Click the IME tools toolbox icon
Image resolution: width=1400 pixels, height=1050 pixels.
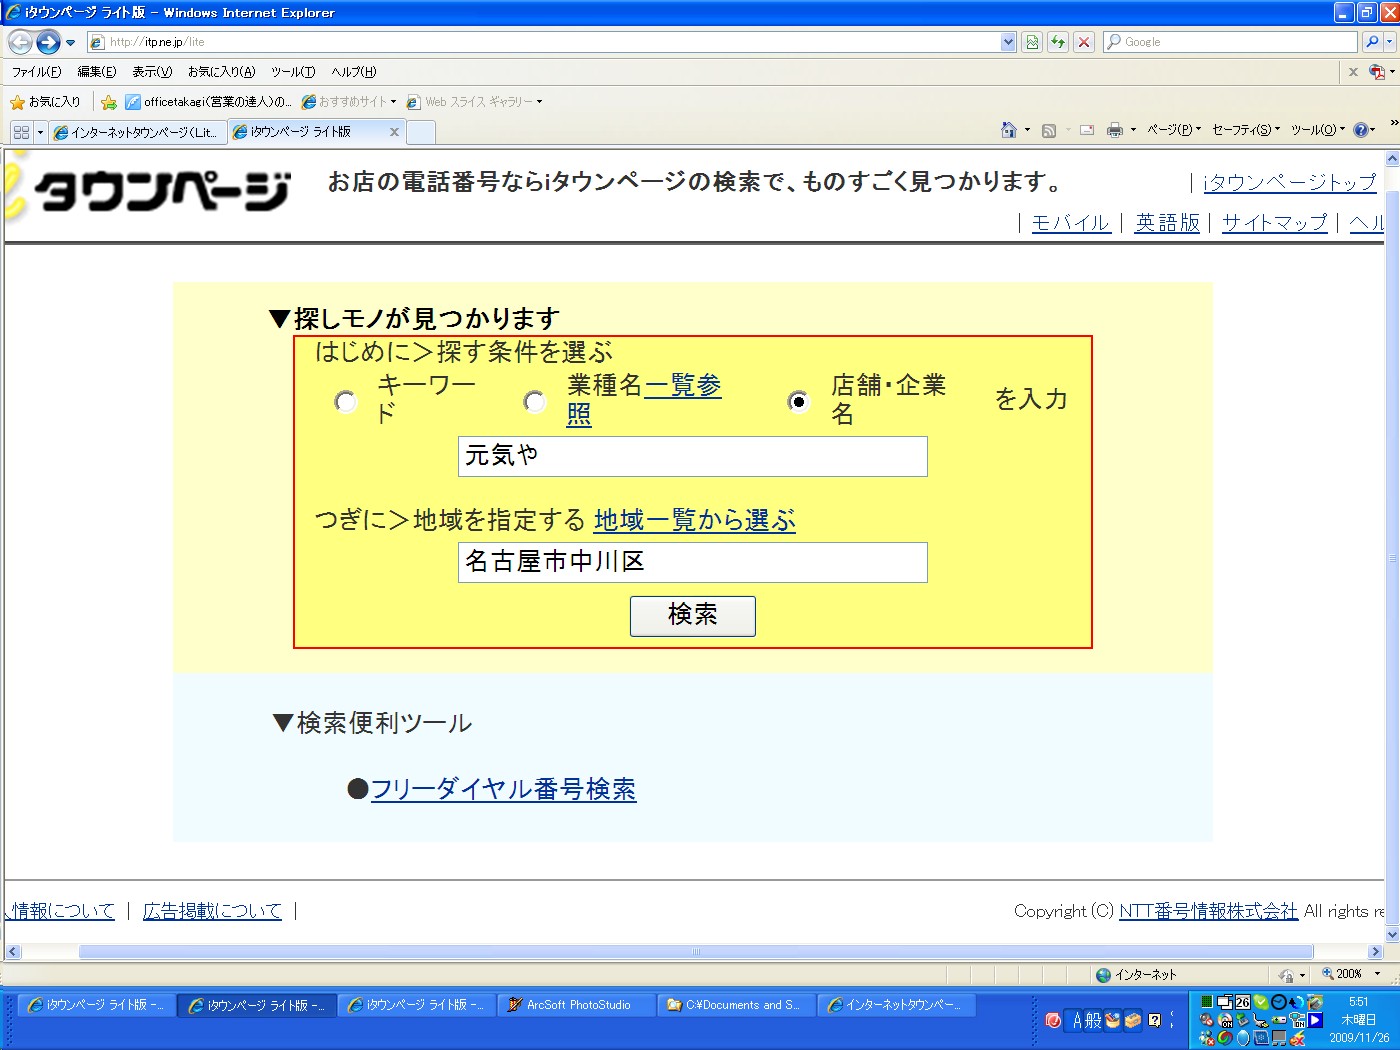pyautogui.click(x=1133, y=1020)
